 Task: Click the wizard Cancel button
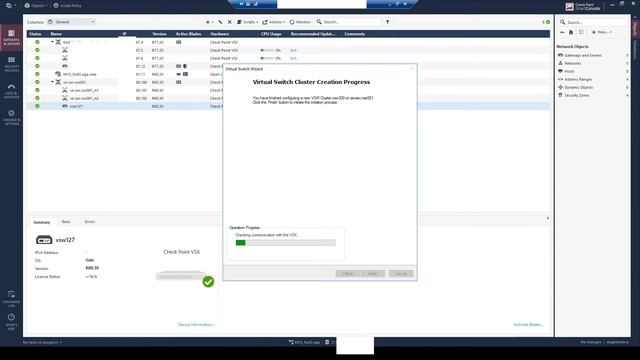[x=401, y=273]
